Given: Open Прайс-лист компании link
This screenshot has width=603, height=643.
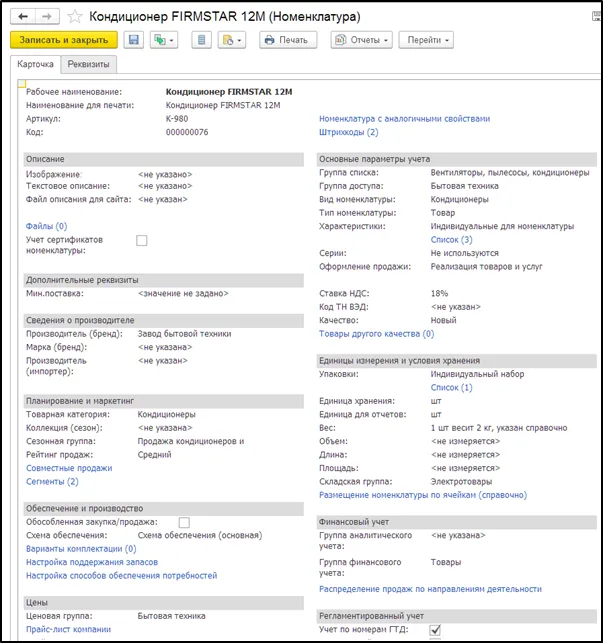Looking at the screenshot, I should 68,629.
